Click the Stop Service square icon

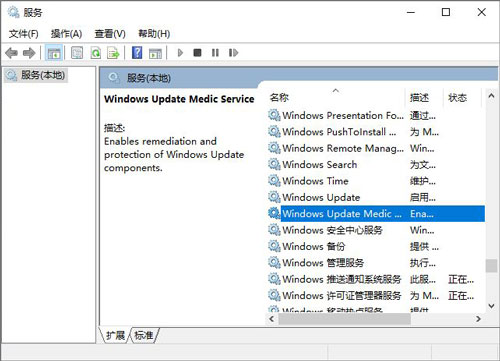point(197,53)
